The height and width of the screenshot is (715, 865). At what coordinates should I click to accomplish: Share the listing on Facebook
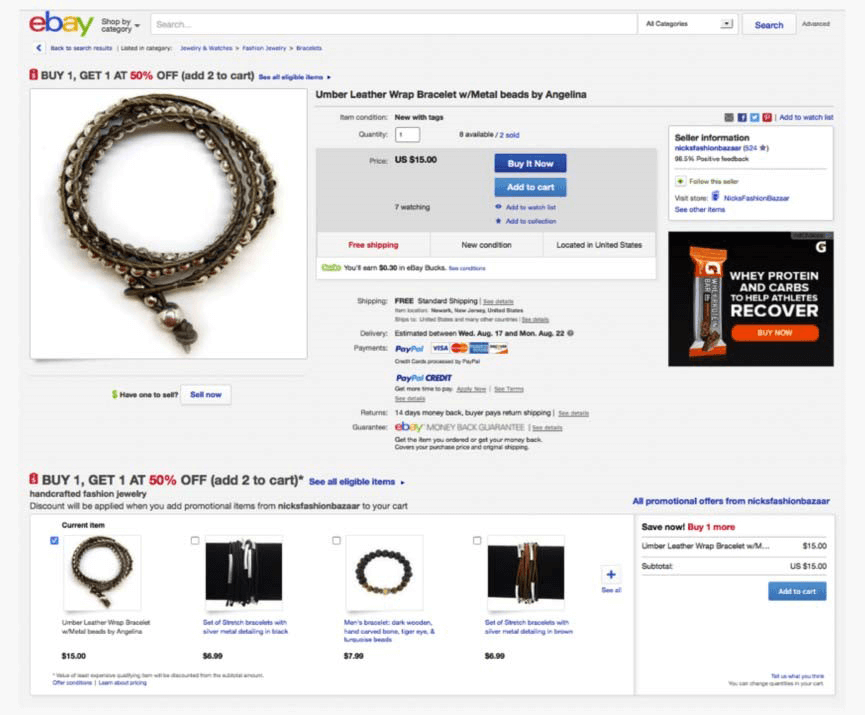click(742, 118)
